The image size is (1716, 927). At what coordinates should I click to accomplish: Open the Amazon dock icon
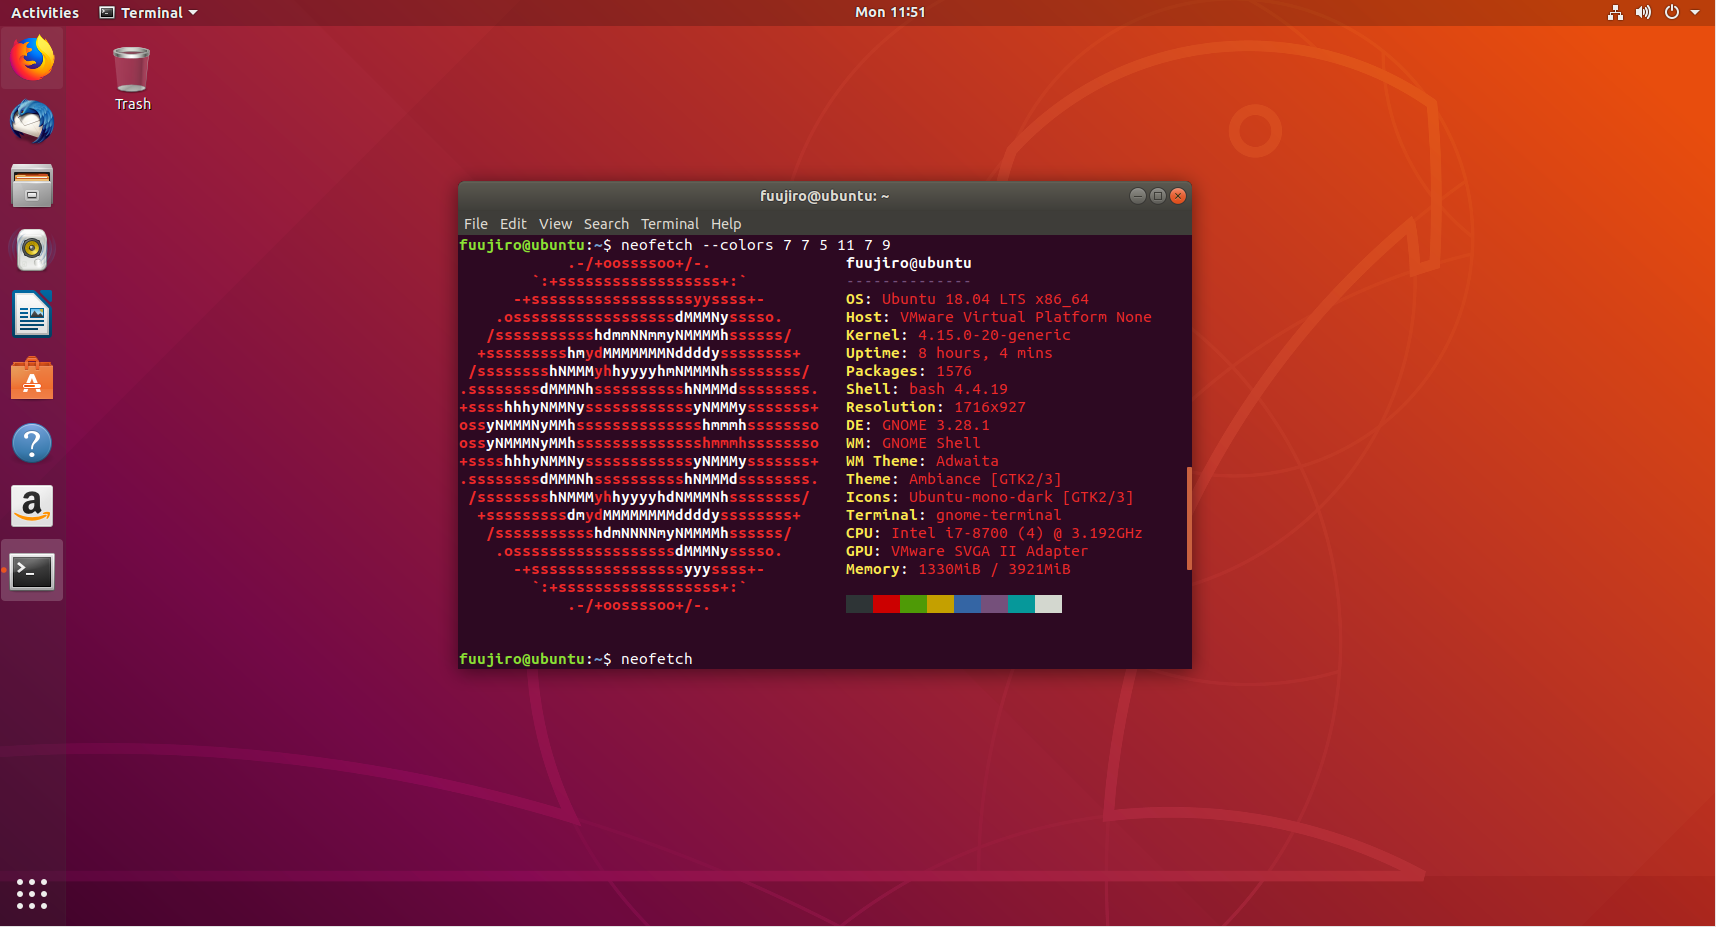point(32,507)
